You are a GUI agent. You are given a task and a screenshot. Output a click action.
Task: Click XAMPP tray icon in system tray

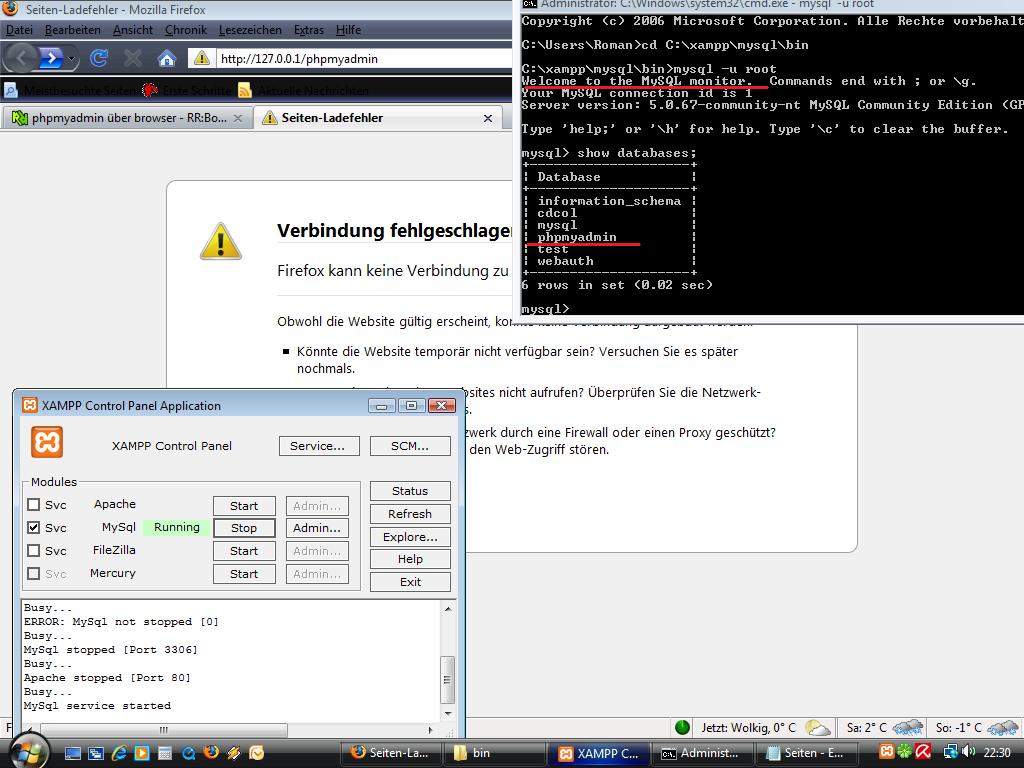(x=886, y=751)
